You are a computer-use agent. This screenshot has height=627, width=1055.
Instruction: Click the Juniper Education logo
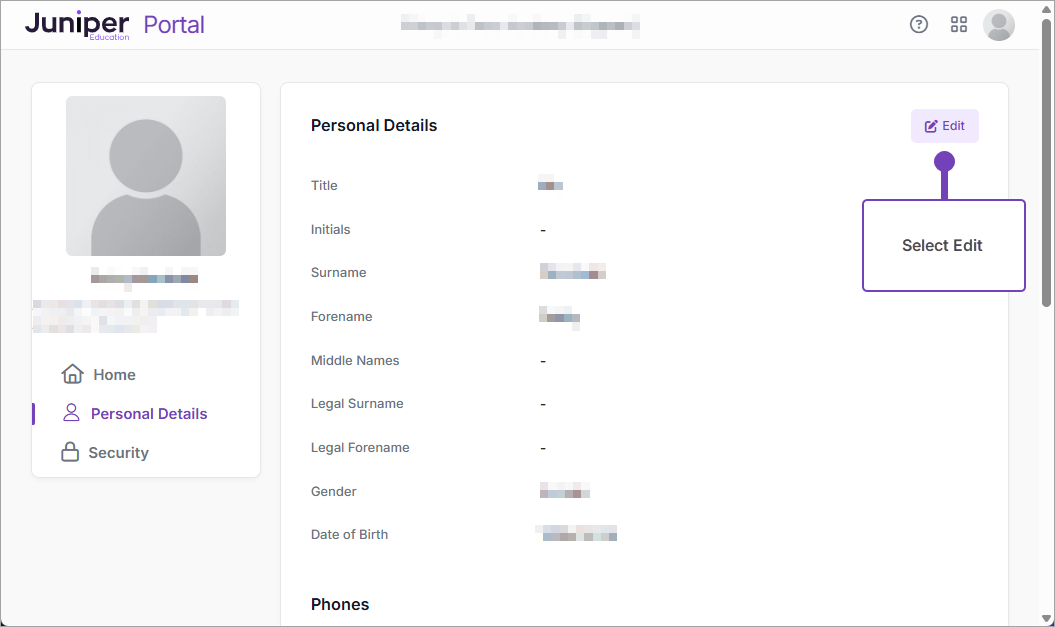tap(77, 25)
